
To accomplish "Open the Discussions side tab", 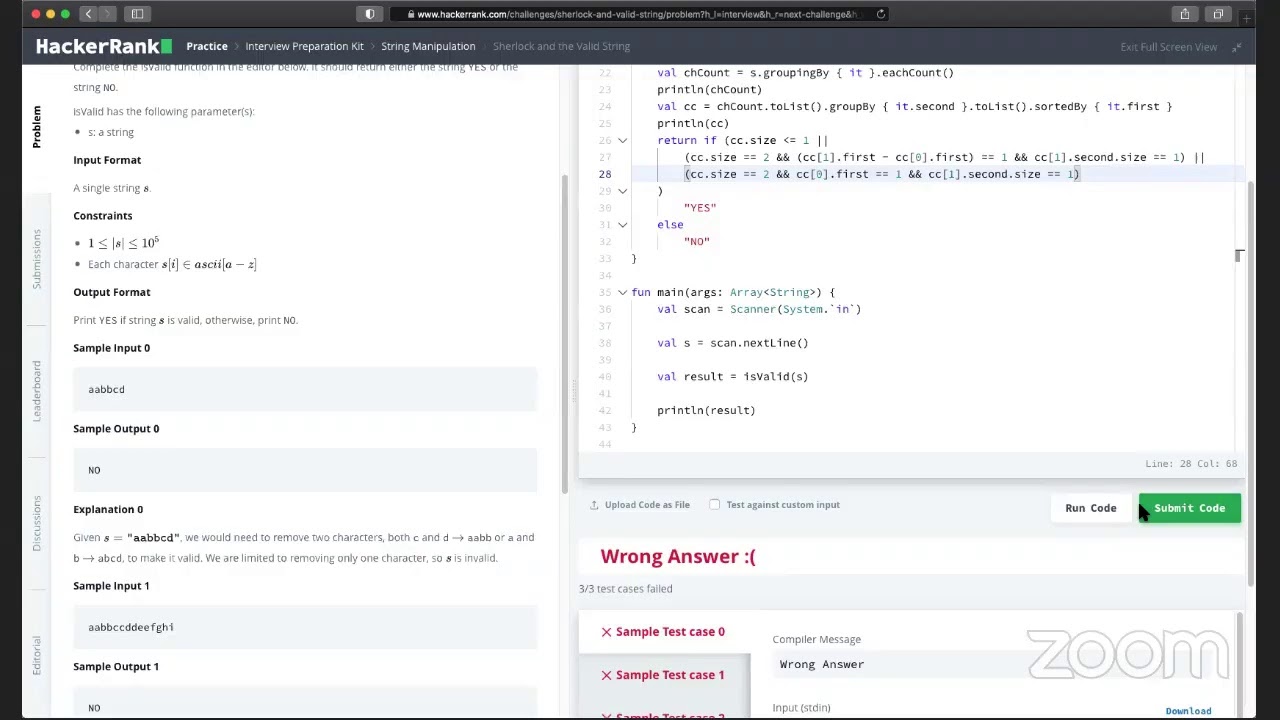I will coord(36,523).
